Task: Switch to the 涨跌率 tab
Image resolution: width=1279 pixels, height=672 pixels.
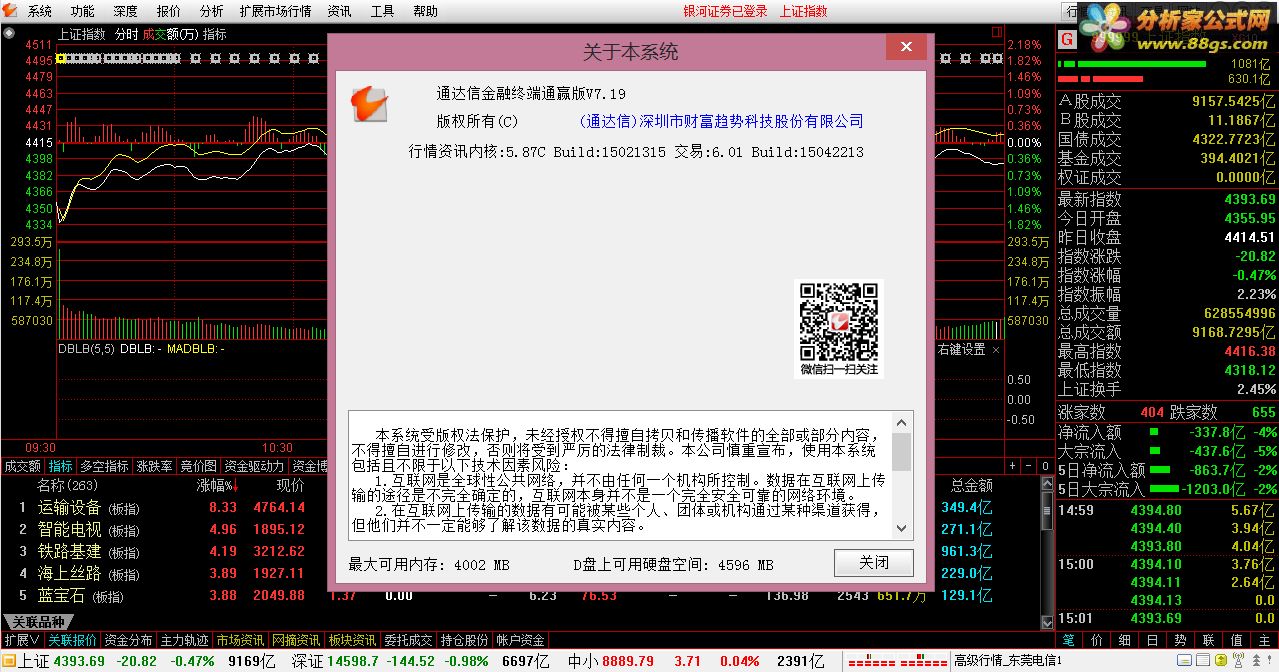Action: [155, 466]
